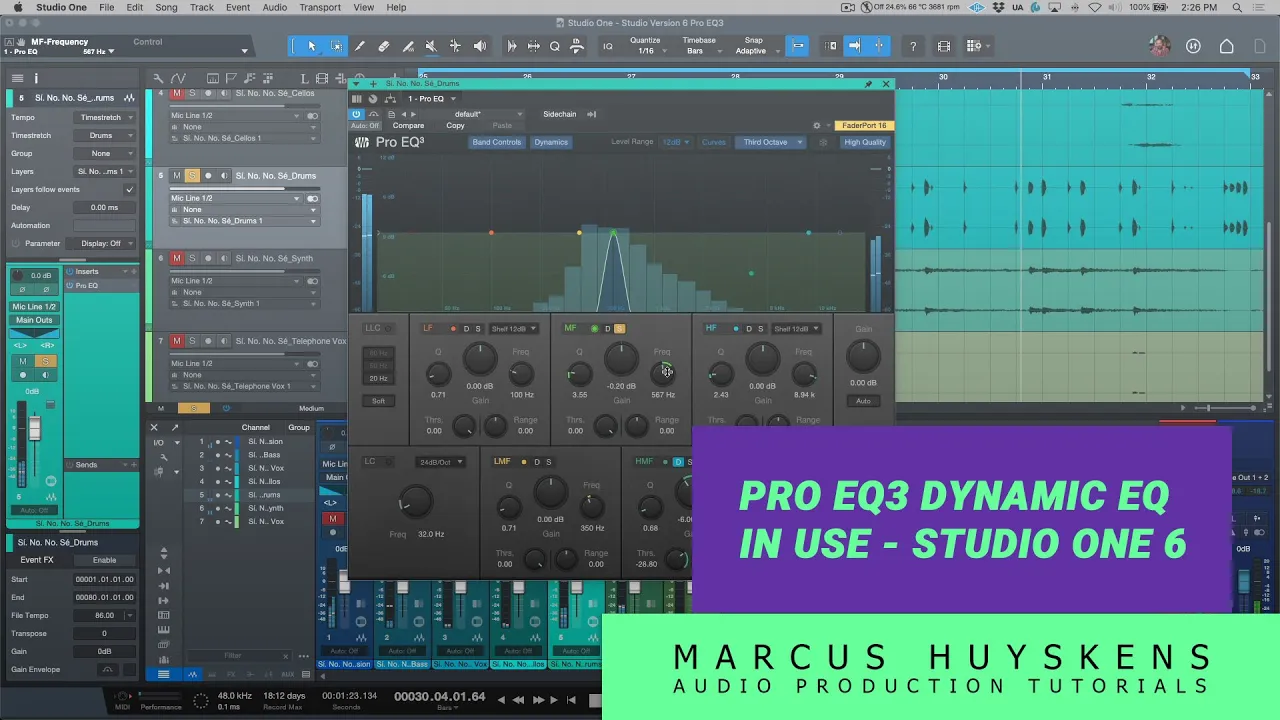Unmute the Sí. No. No. Sé_Synth track
1280x720 pixels.
point(177,258)
